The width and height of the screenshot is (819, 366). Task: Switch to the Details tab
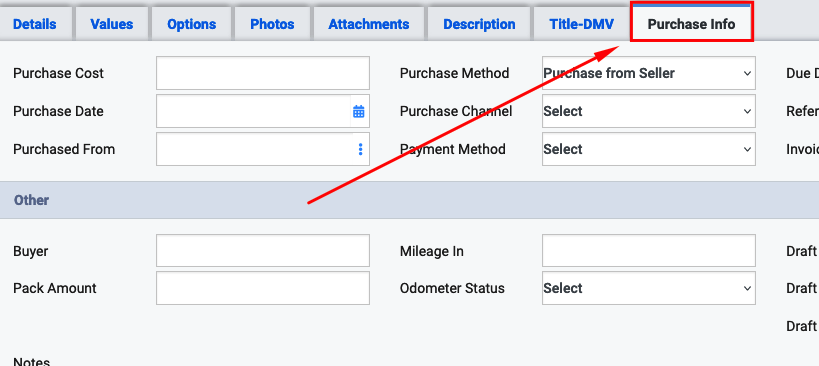tap(34, 24)
